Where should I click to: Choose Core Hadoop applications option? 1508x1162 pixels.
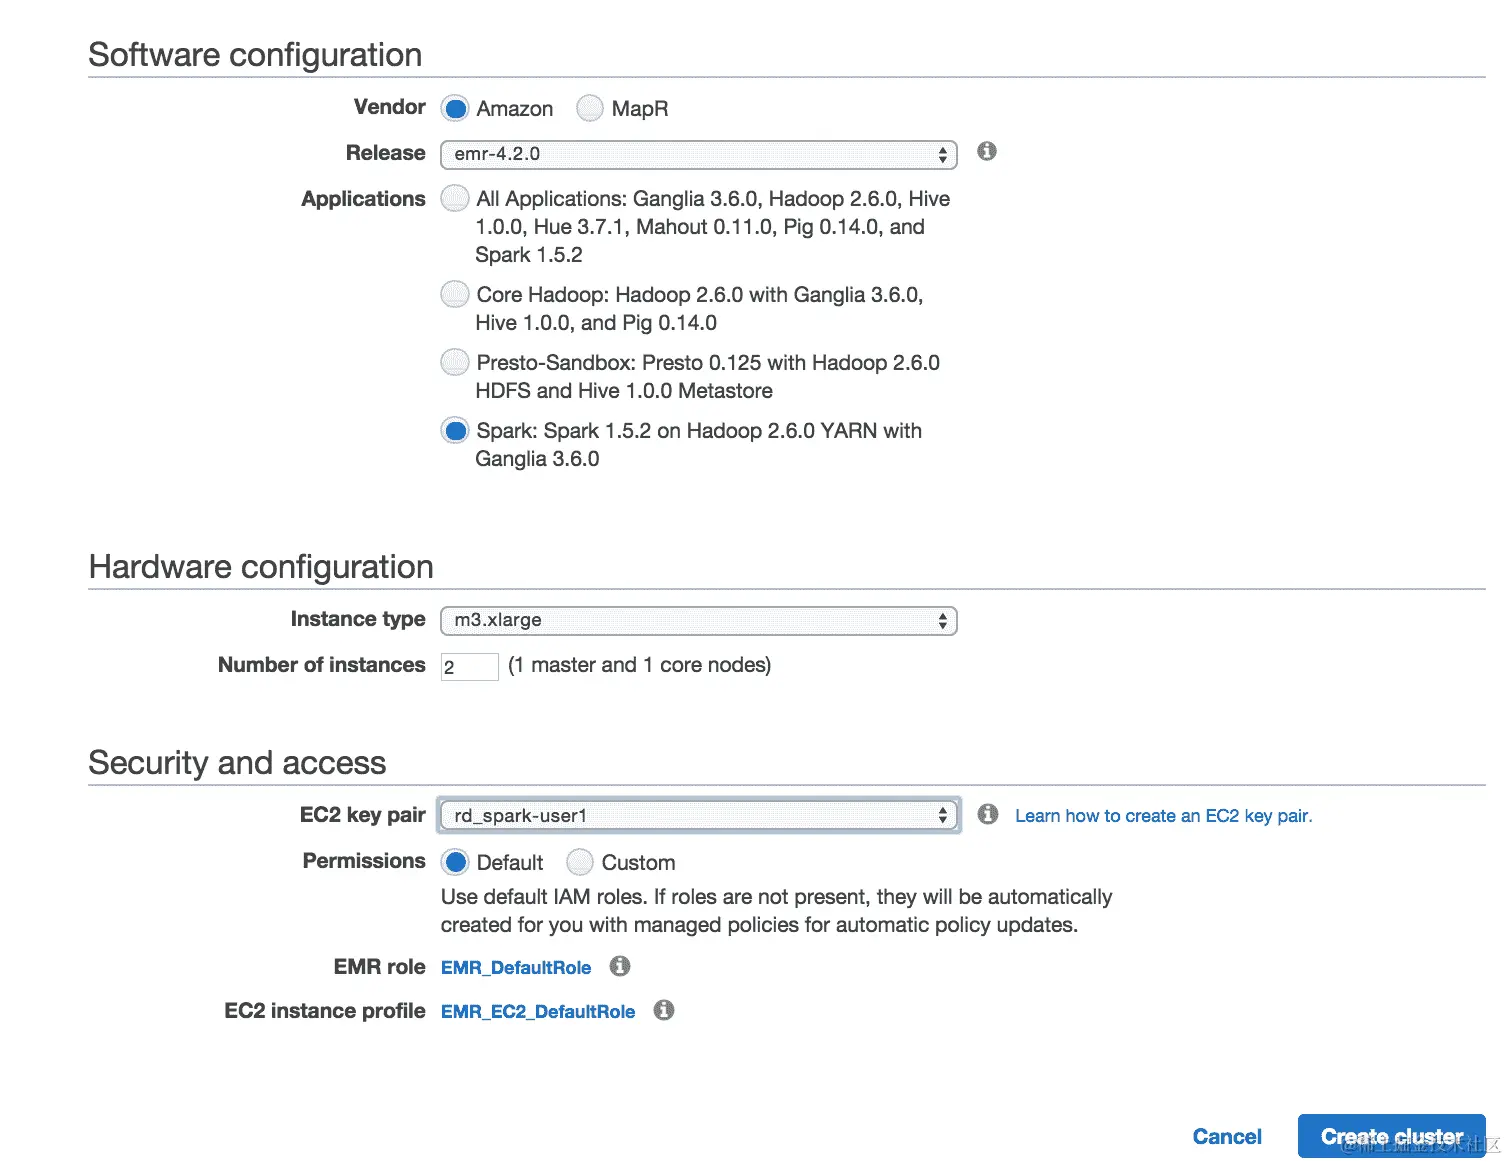coord(455,294)
